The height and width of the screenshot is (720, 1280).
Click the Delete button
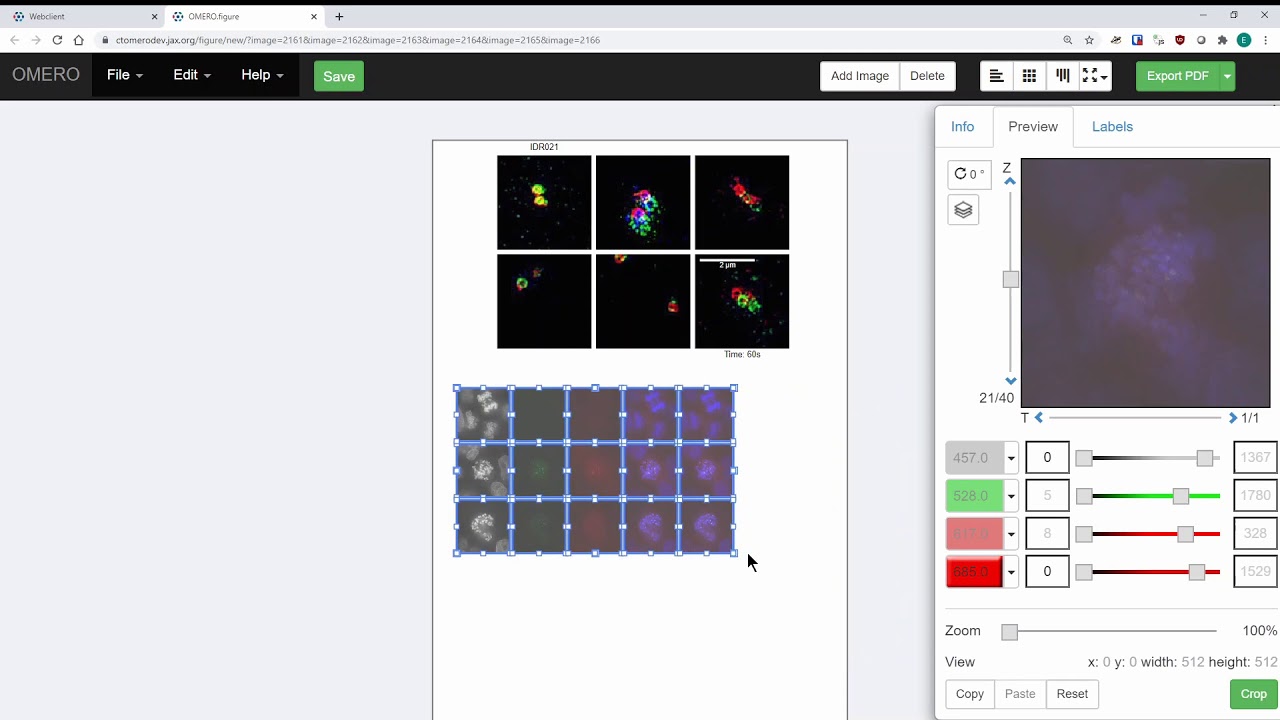coord(927,76)
